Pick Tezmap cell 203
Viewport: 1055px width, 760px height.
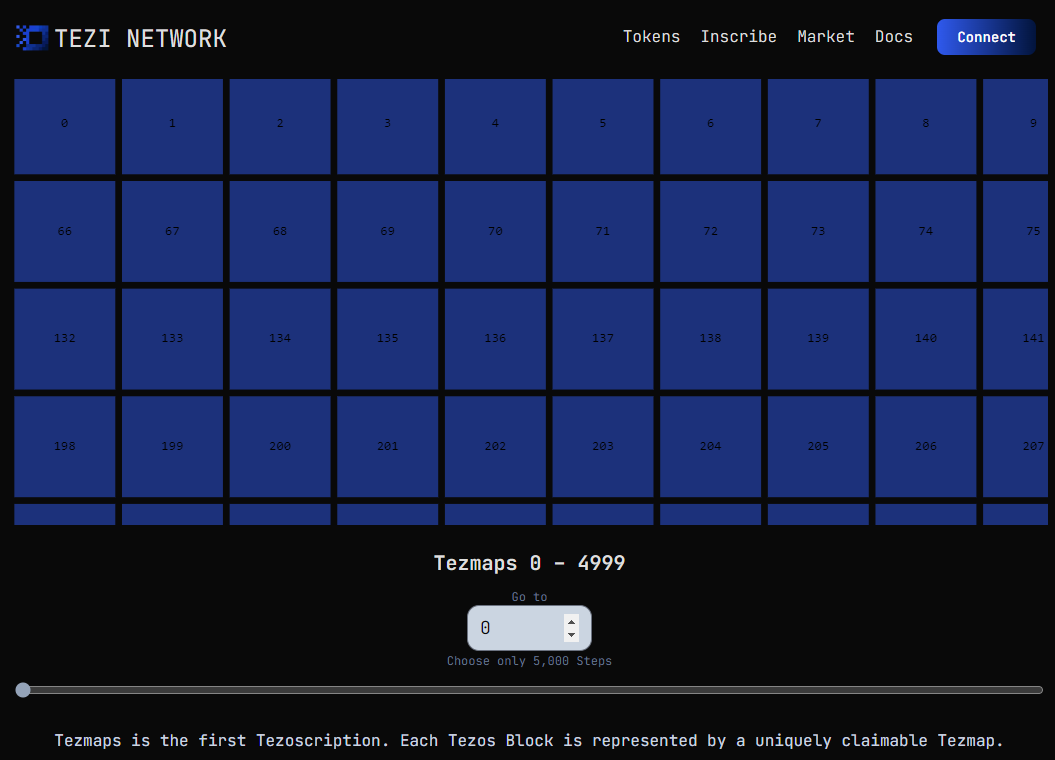pyautogui.click(x=603, y=447)
